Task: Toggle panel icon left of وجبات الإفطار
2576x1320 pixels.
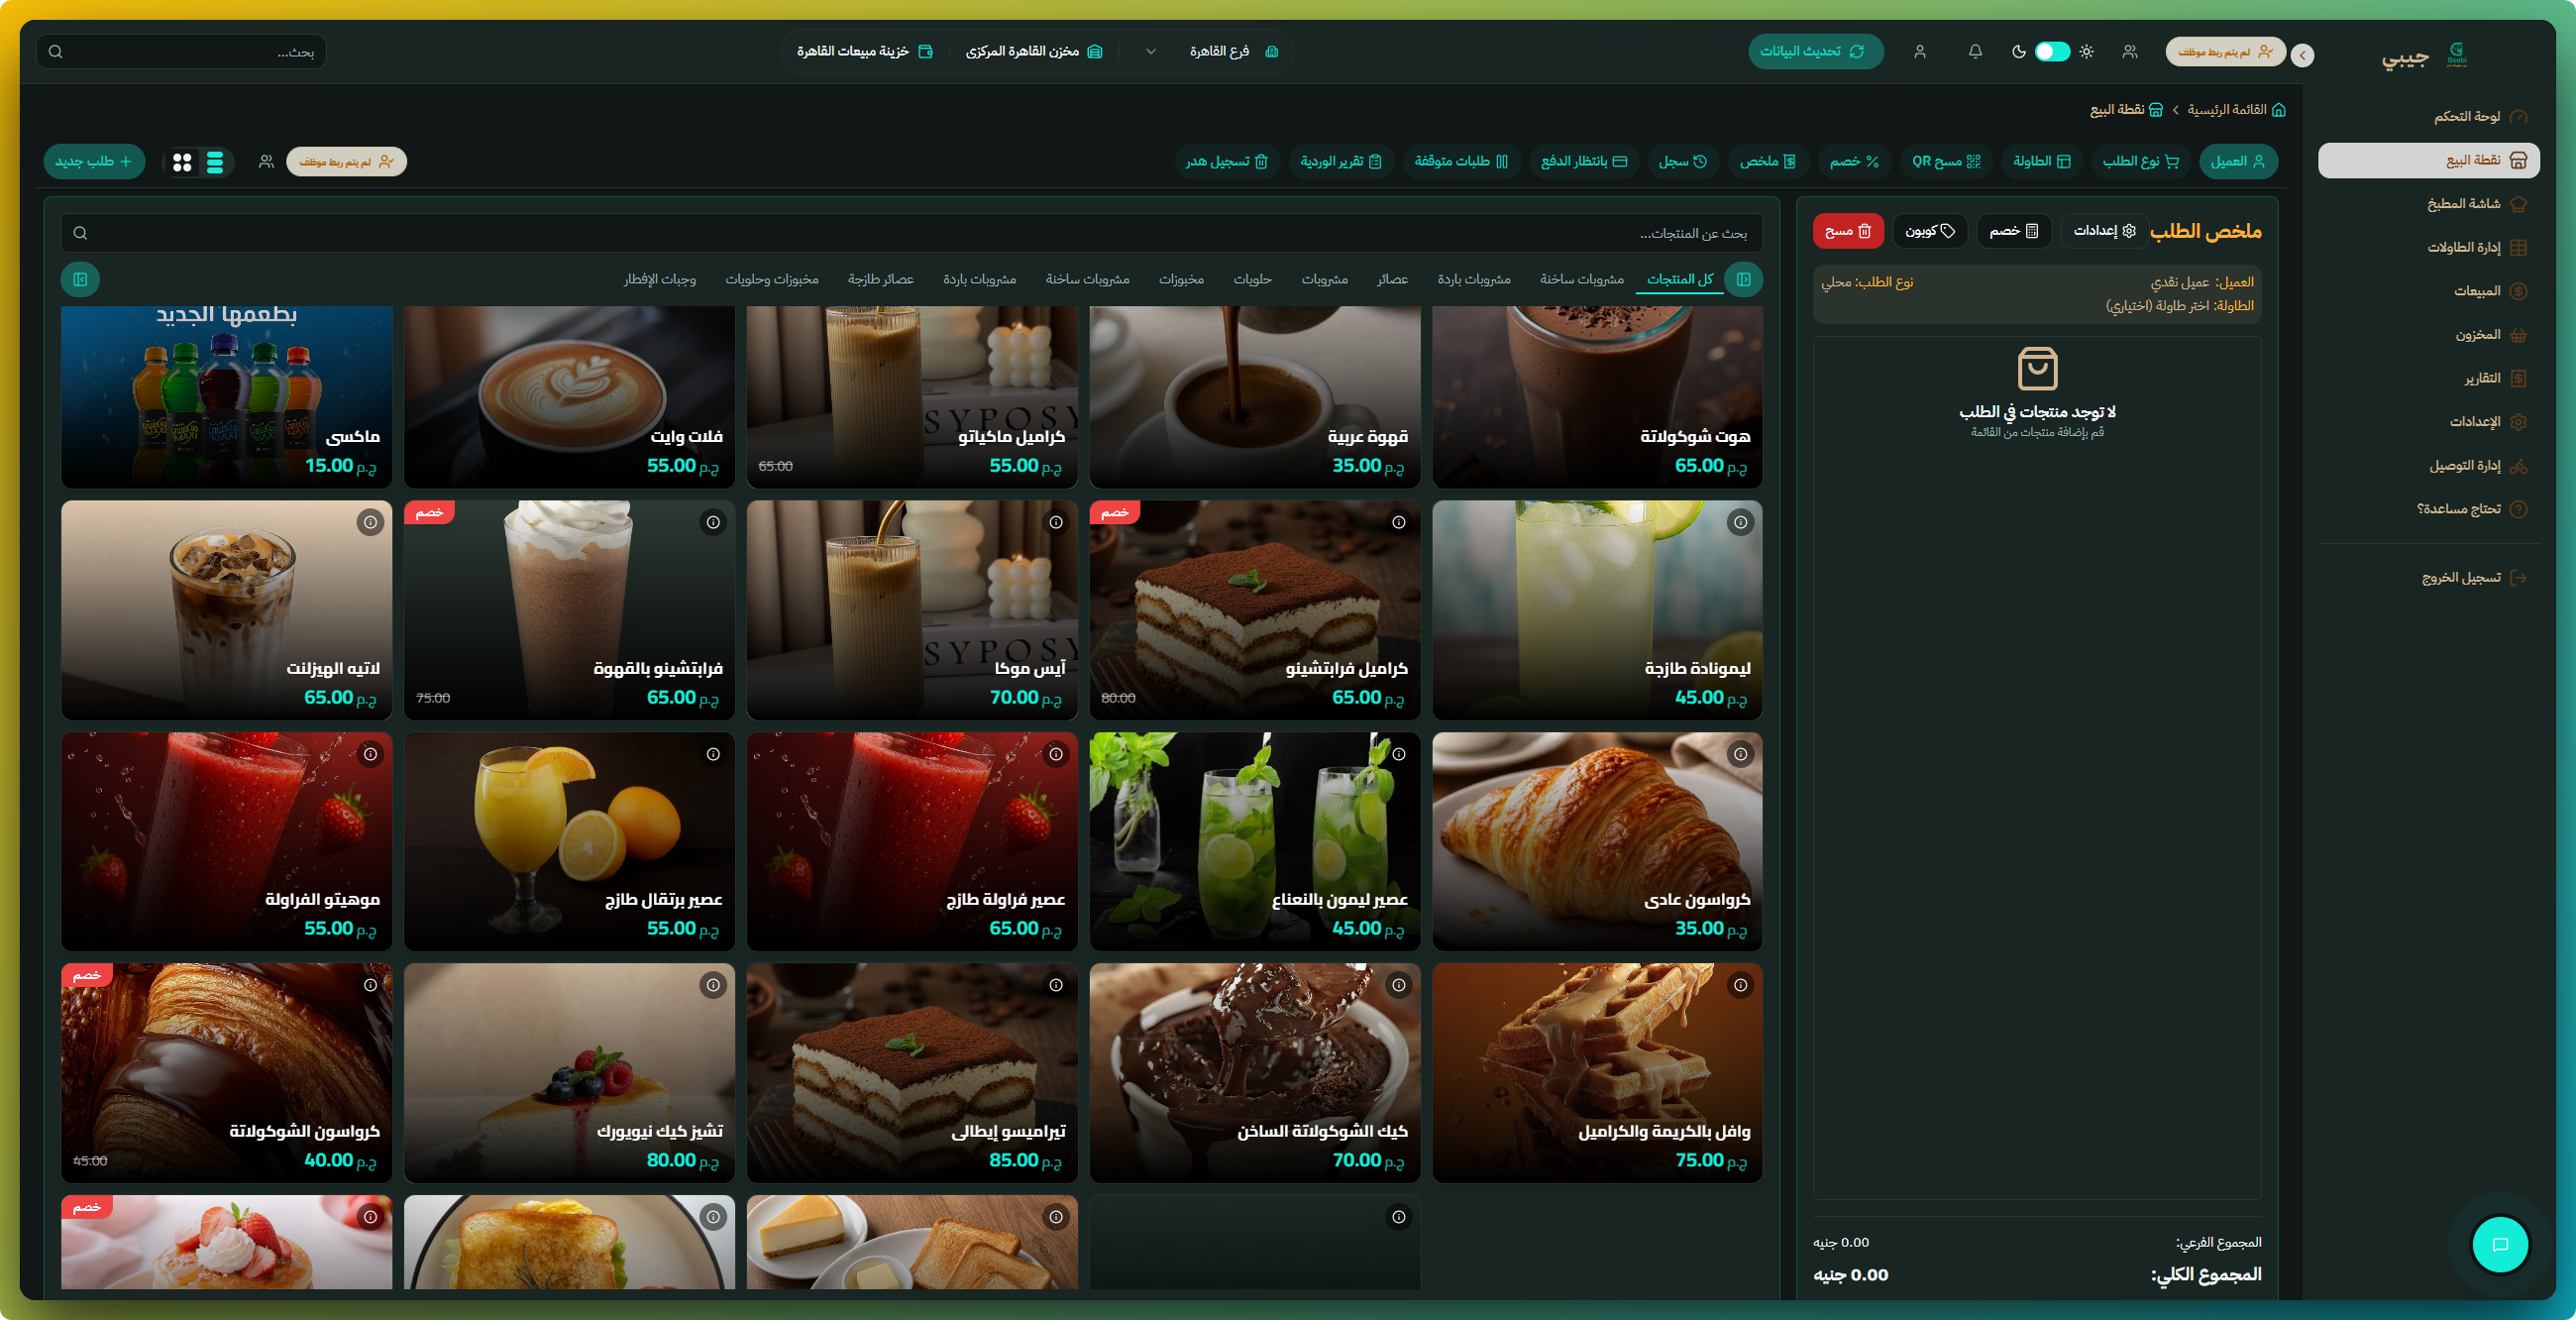Action: pyautogui.click(x=80, y=279)
